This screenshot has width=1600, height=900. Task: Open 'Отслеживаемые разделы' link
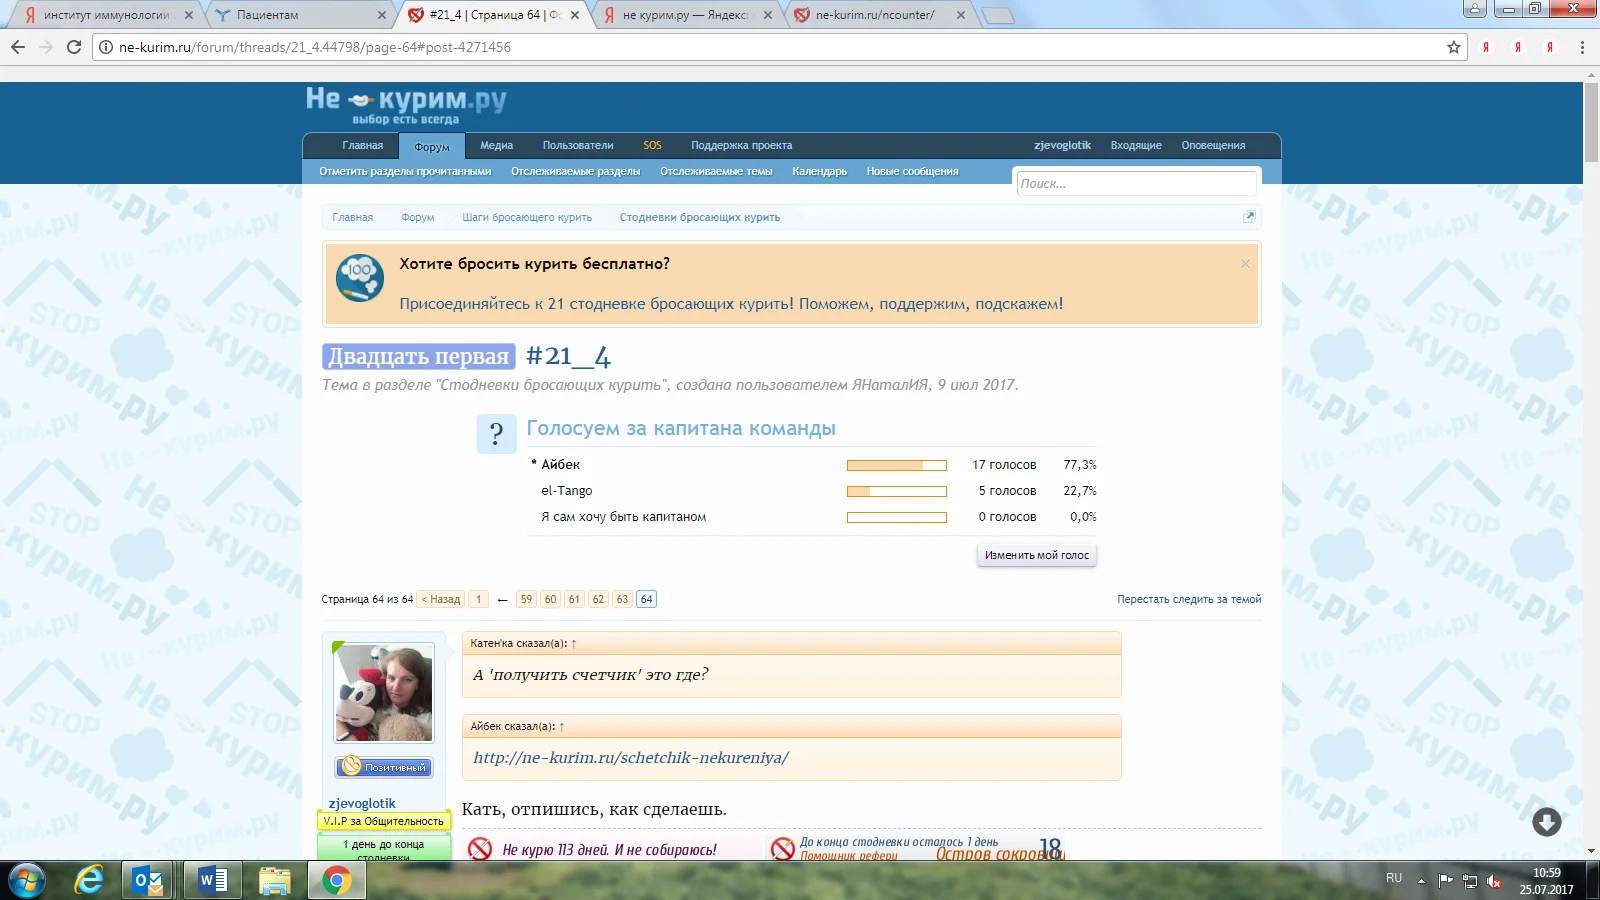pos(575,172)
